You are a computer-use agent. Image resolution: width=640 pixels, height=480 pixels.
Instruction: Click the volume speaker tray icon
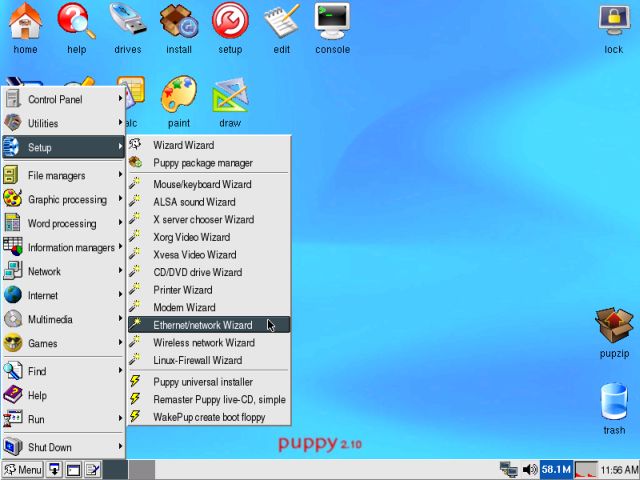530,469
